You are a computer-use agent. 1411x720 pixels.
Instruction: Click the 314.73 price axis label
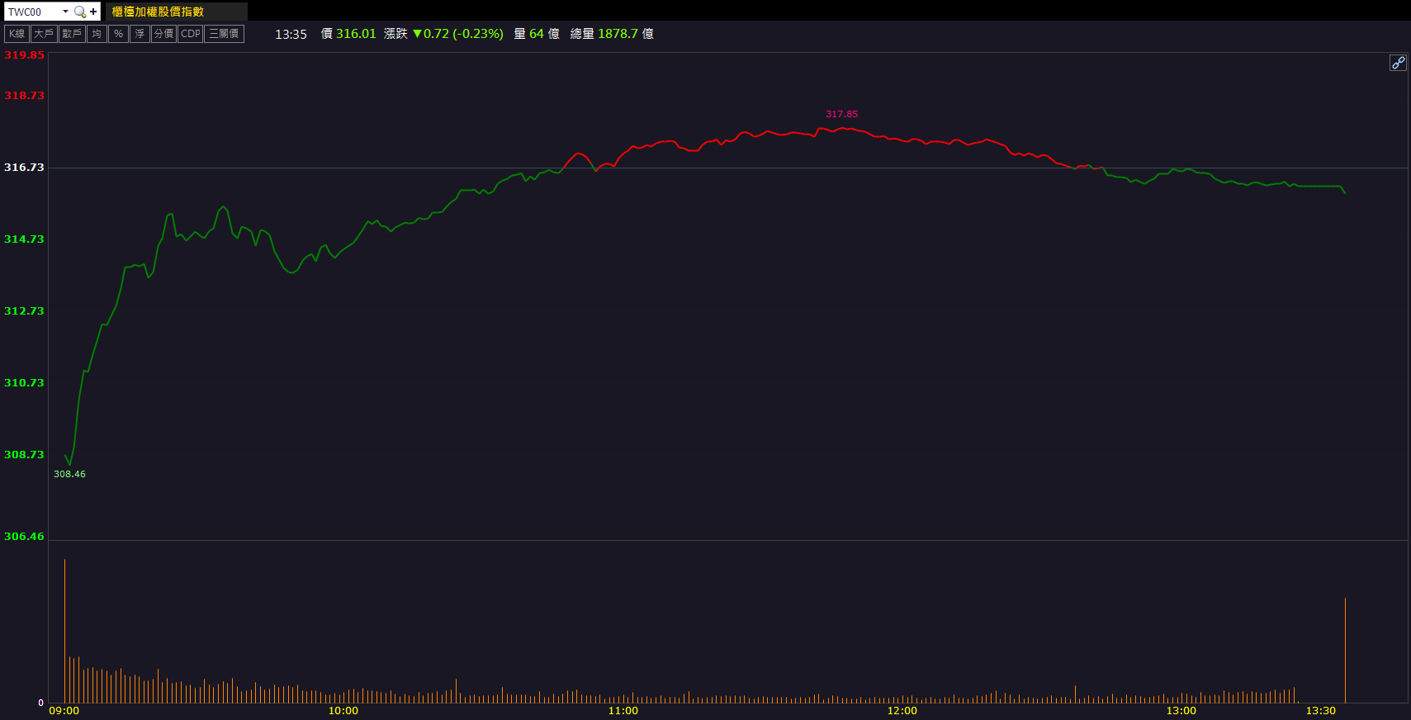tap(24, 239)
